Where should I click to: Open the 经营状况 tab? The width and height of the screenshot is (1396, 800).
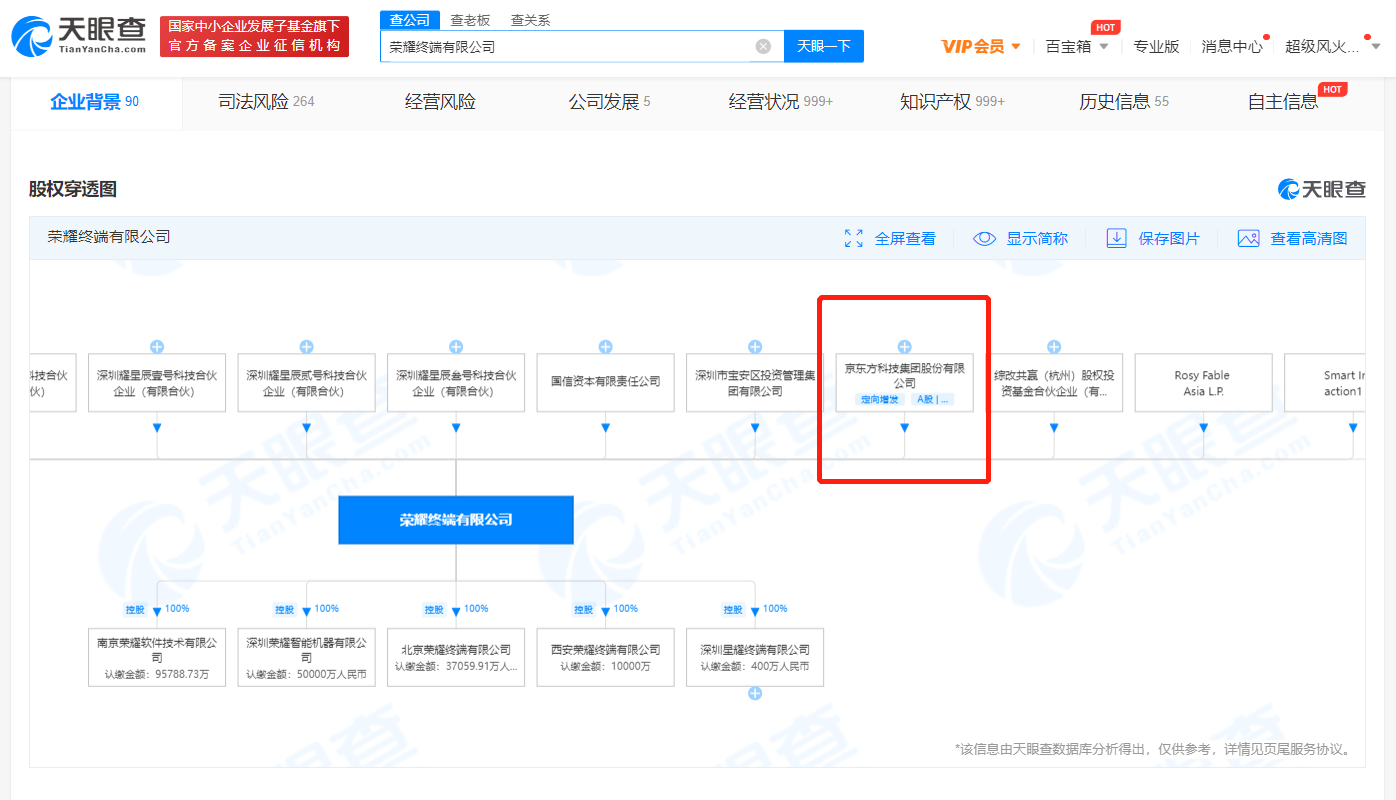tap(780, 102)
